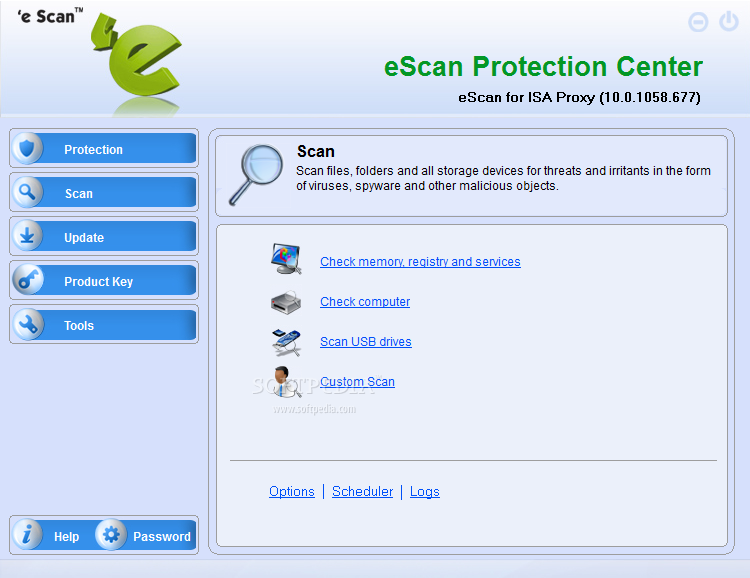Click the Protection shield icon
Image resolution: width=750 pixels, height=578 pixels.
[x=27, y=149]
